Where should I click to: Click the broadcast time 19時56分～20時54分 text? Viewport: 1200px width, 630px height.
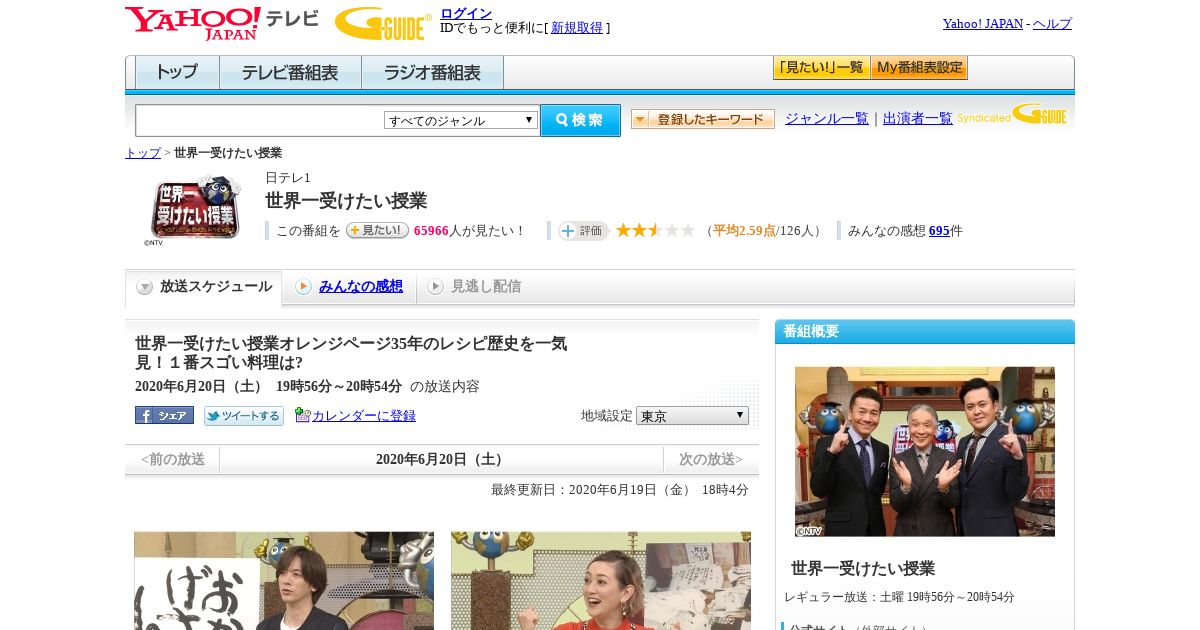point(339,387)
